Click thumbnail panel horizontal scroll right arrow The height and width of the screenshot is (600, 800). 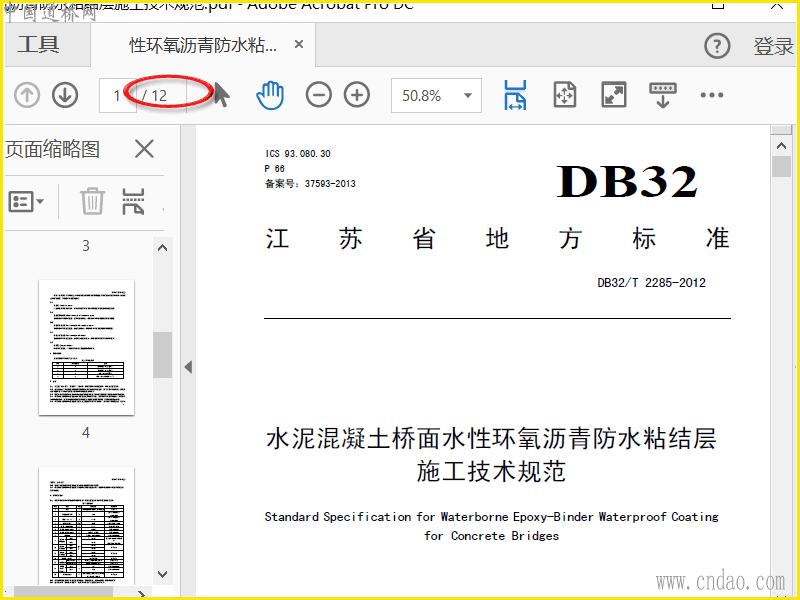tap(141, 593)
